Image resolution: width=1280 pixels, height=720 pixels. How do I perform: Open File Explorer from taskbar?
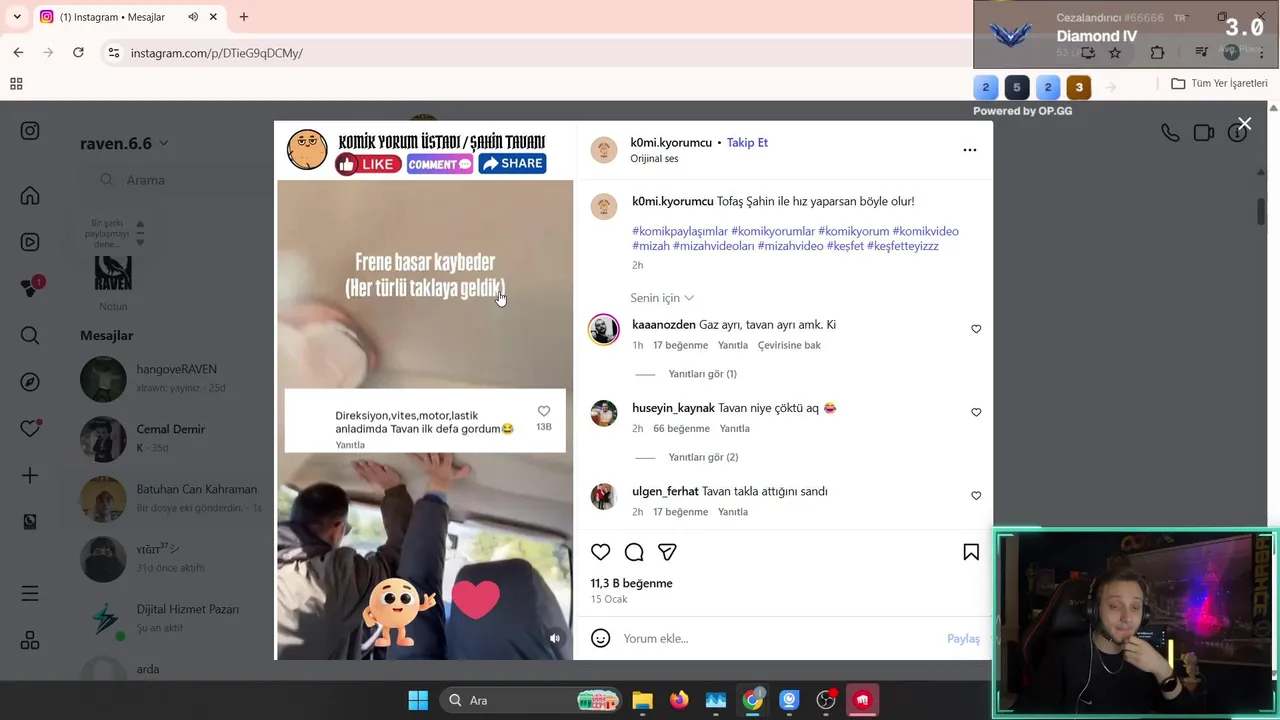tap(642, 700)
